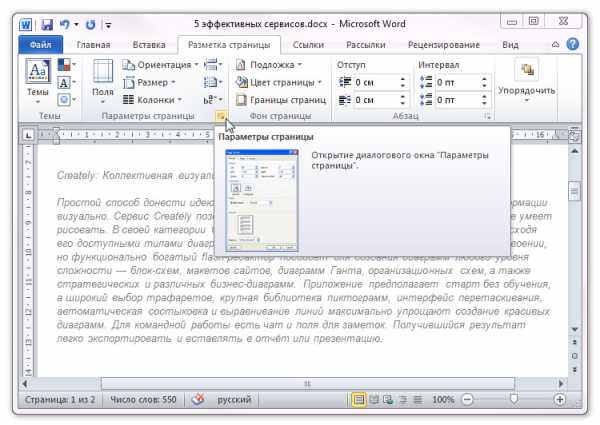Open the Упорядочить (Arrange) menu
The image size is (600, 425).
(526, 82)
